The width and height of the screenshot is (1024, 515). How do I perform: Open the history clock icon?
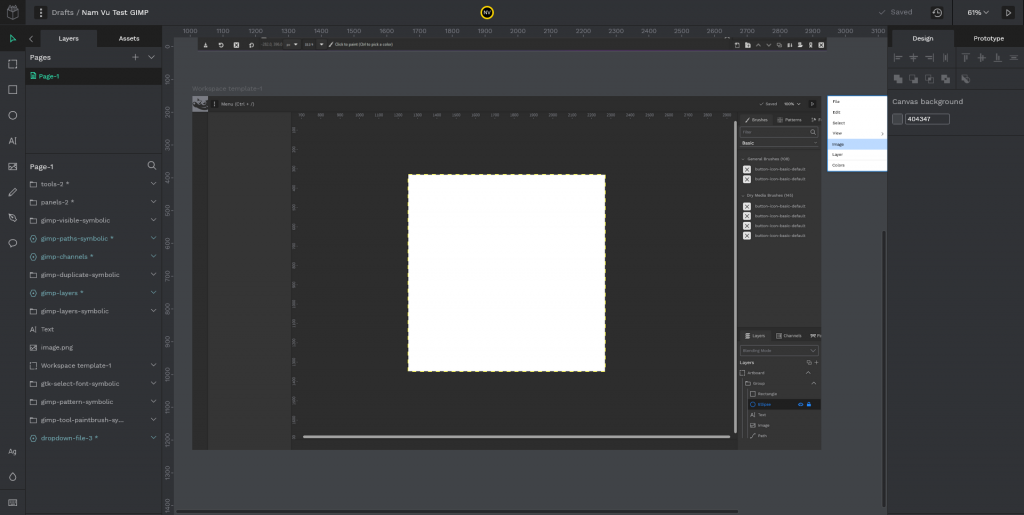[936, 12]
